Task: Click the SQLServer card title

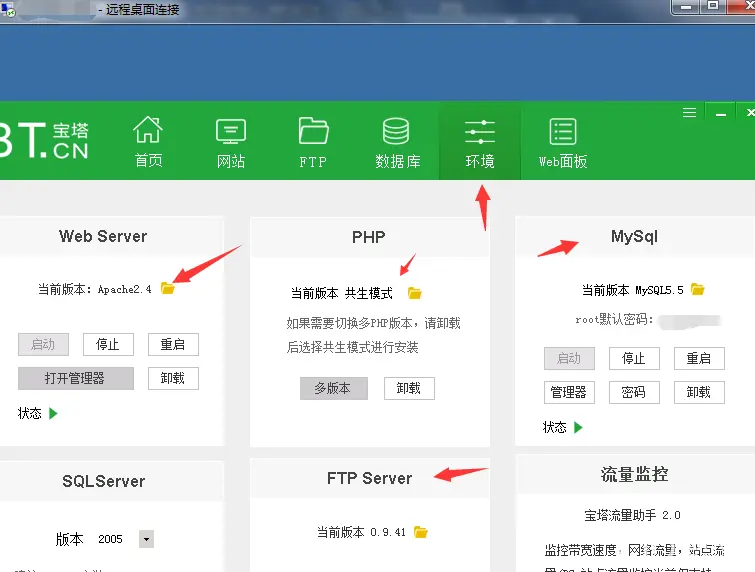Action: click(104, 481)
